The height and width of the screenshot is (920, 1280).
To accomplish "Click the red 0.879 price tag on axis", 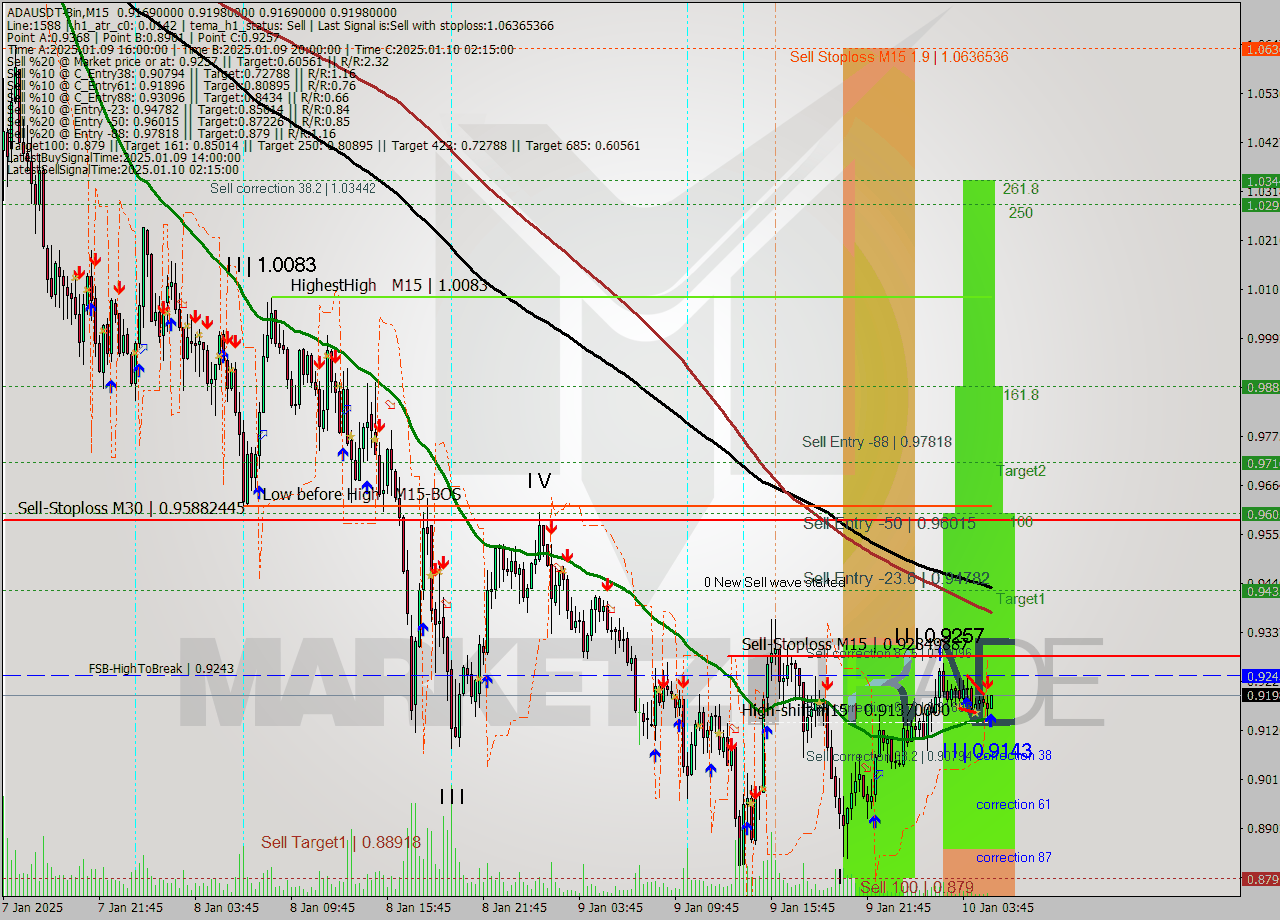I will pyautogui.click(x=1260, y=879).
